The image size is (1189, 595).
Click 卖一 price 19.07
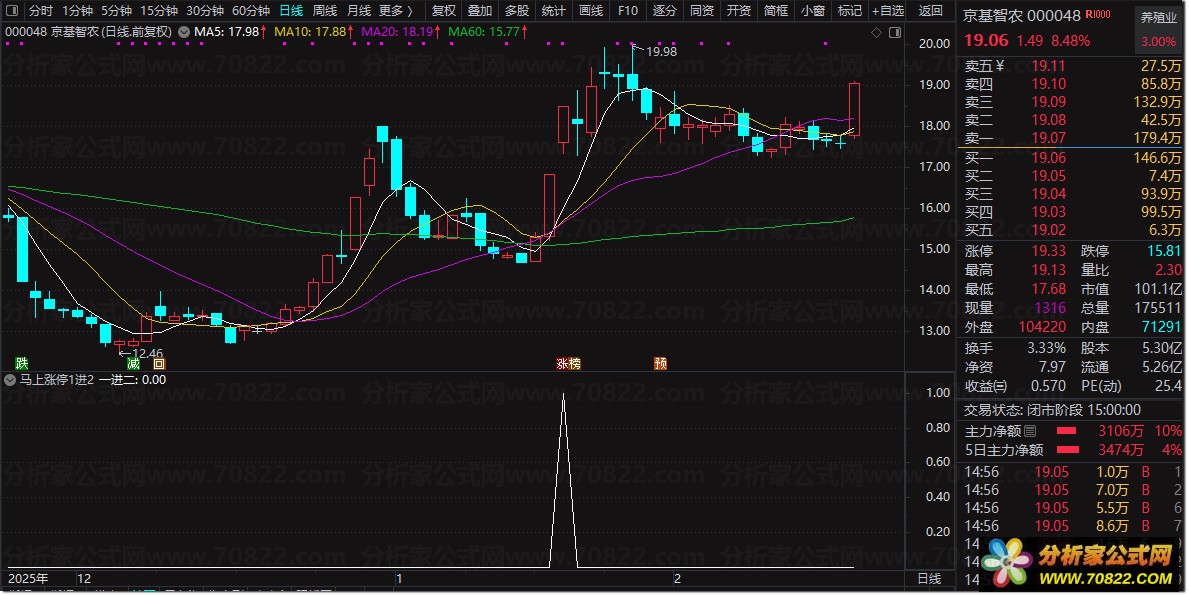[x=1048, y=138]
